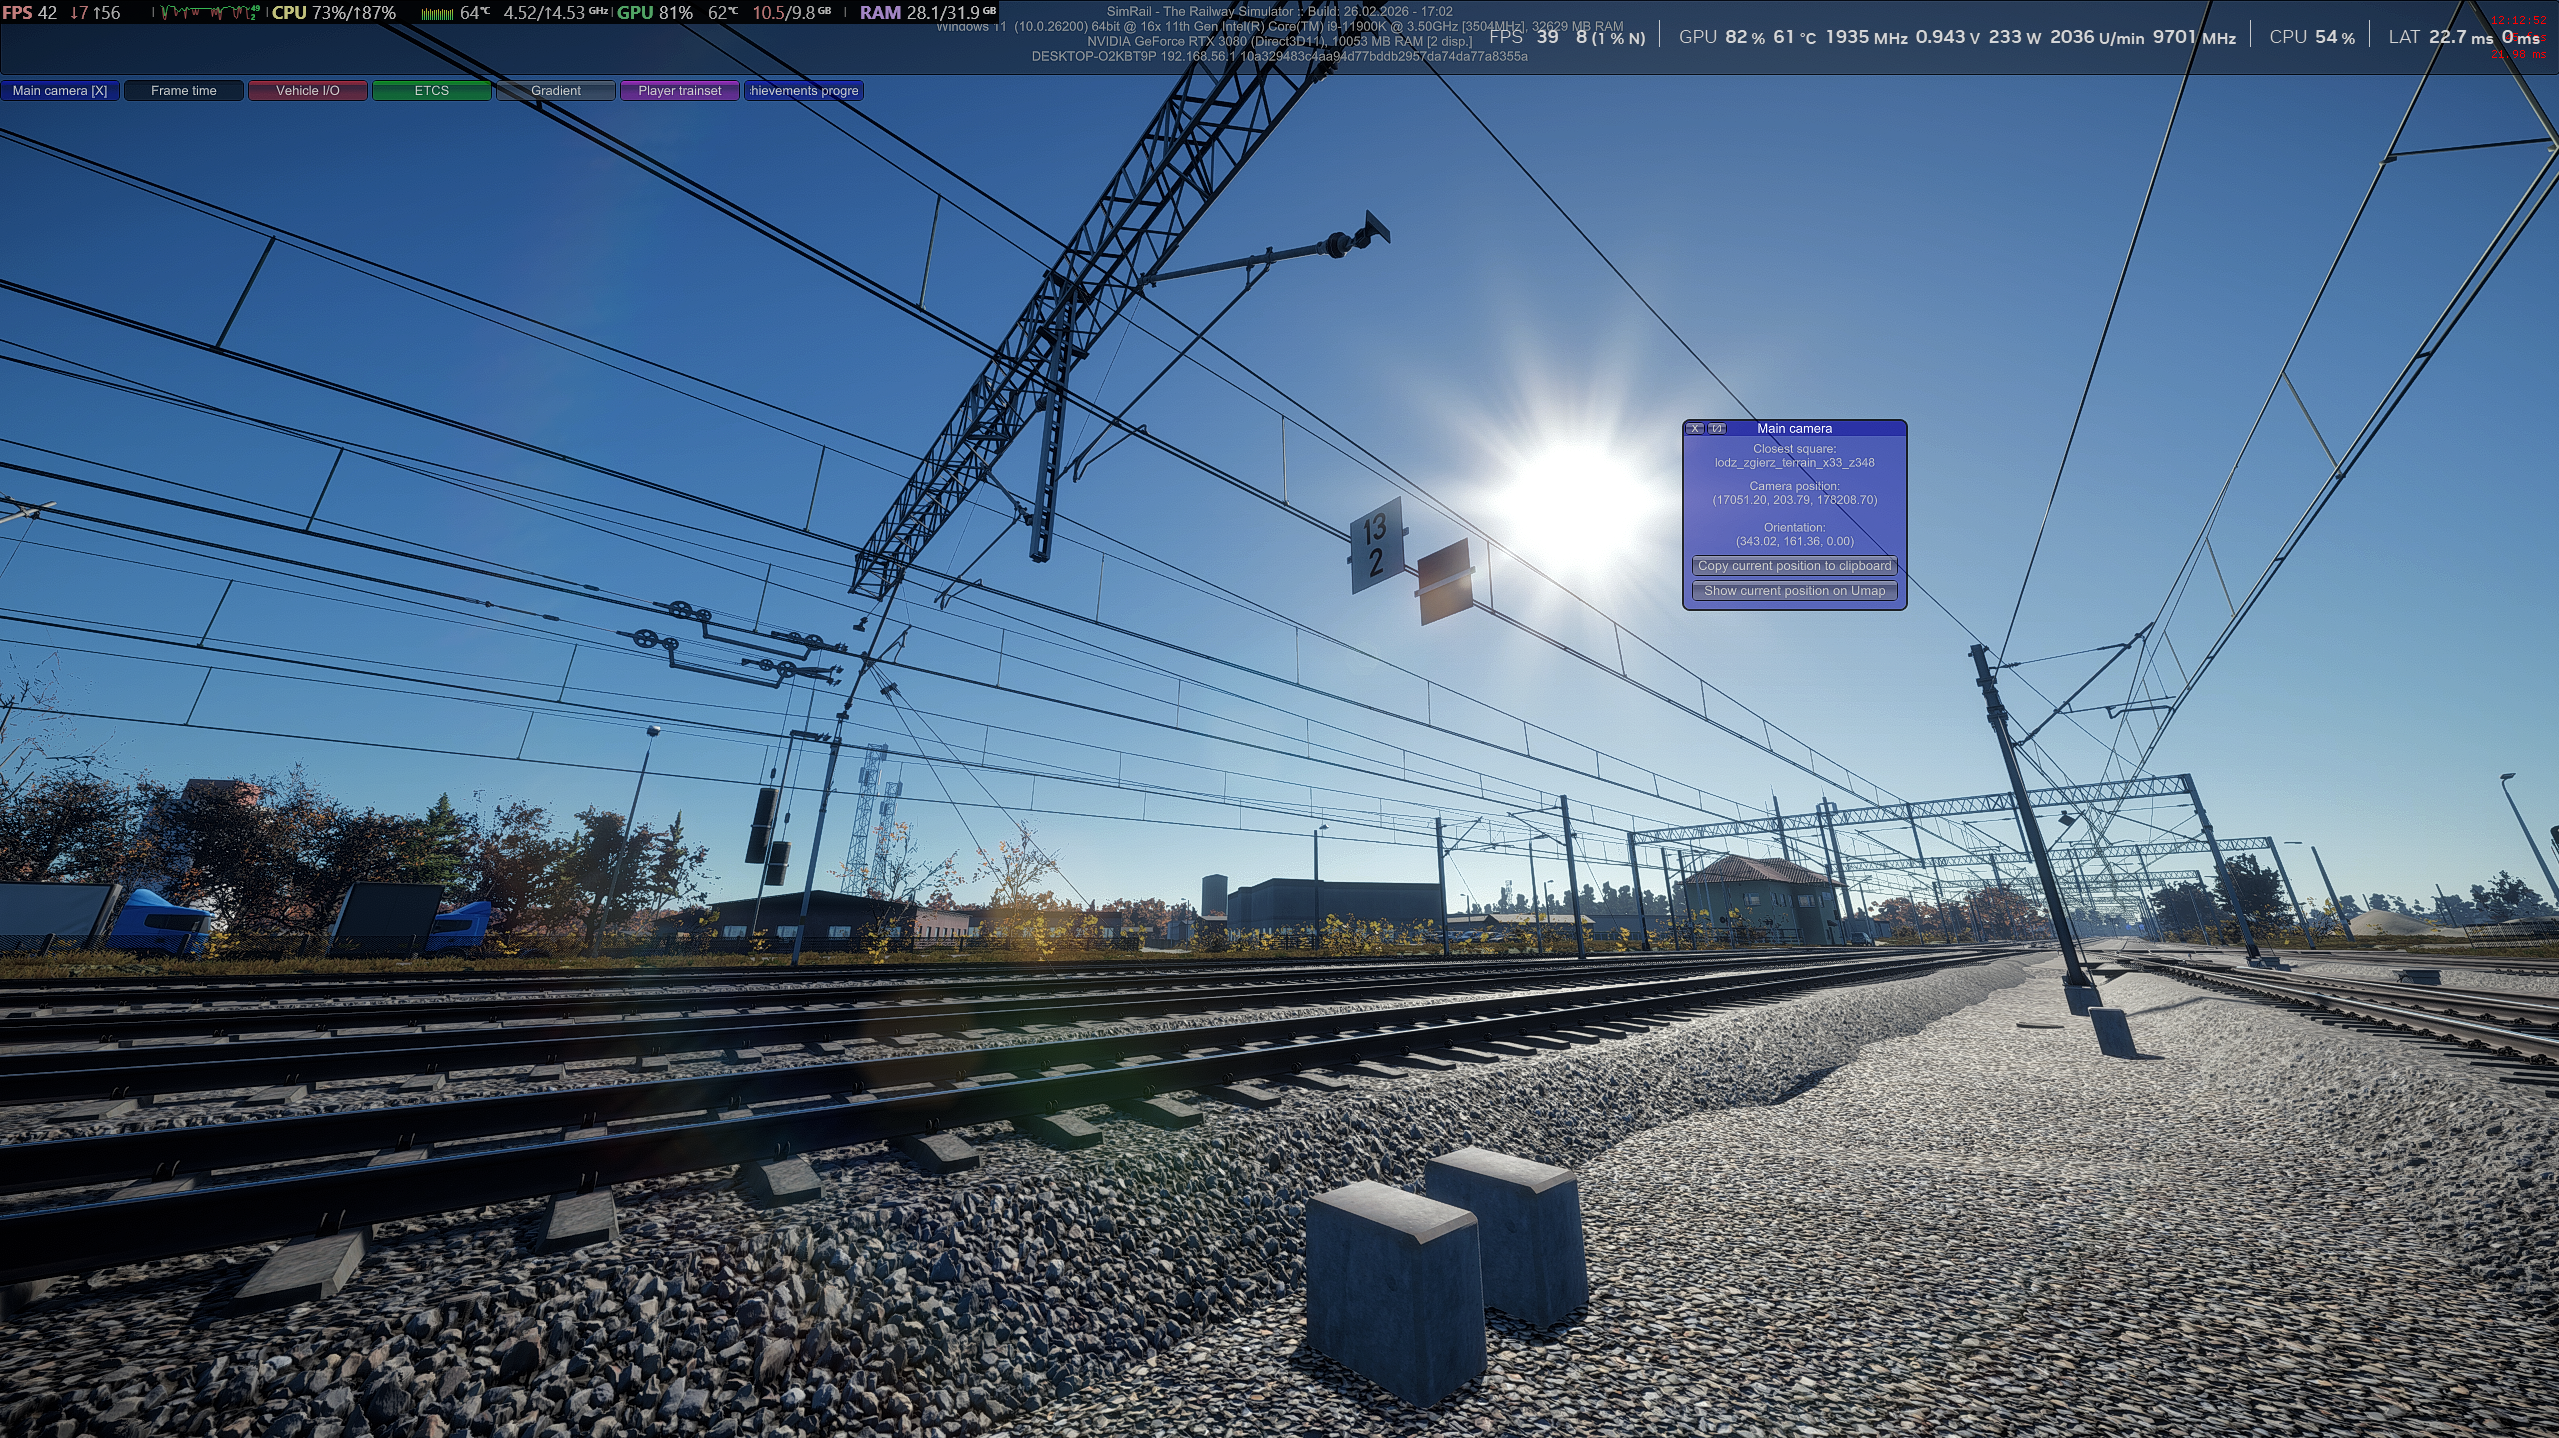2559x1438 pixels.
Task: Collapse the Main camera panel
Action: tap(1717, 428)
